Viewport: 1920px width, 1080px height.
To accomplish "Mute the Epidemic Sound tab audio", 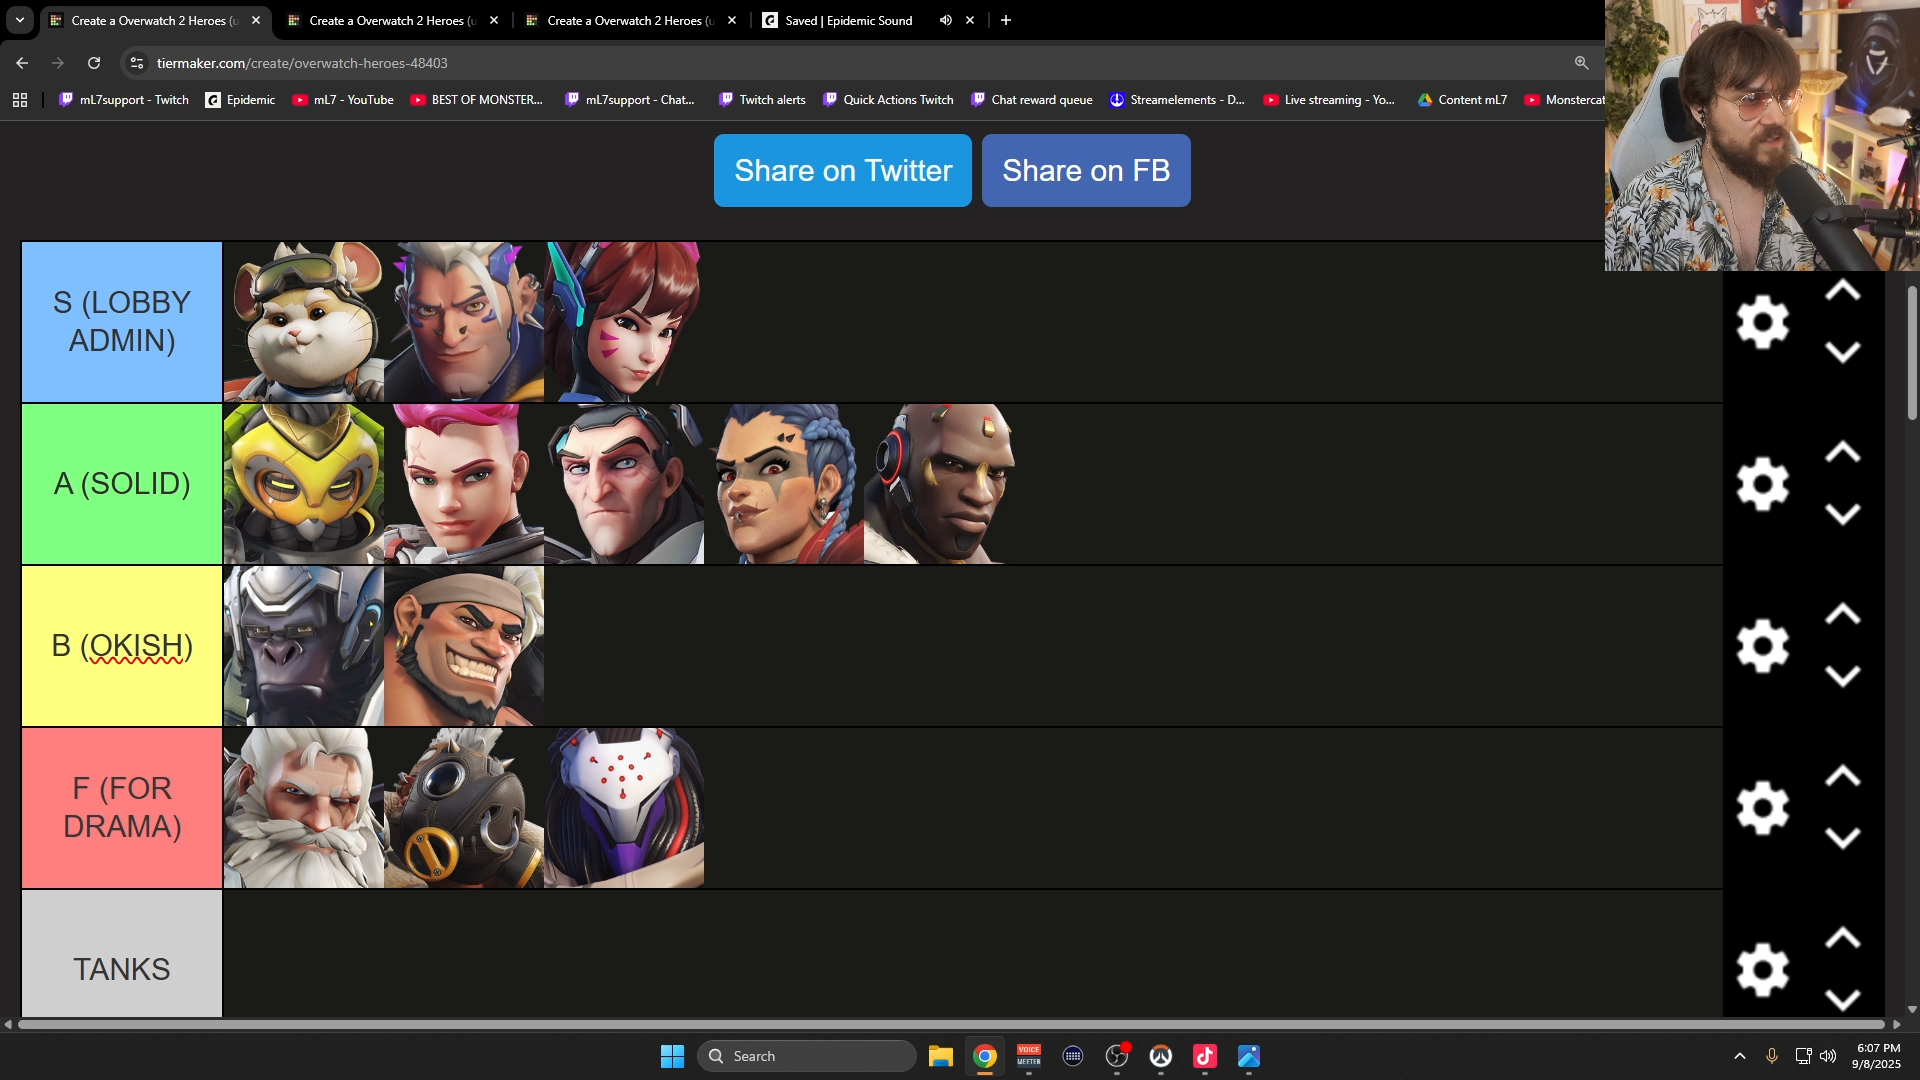I will point(945,20).
